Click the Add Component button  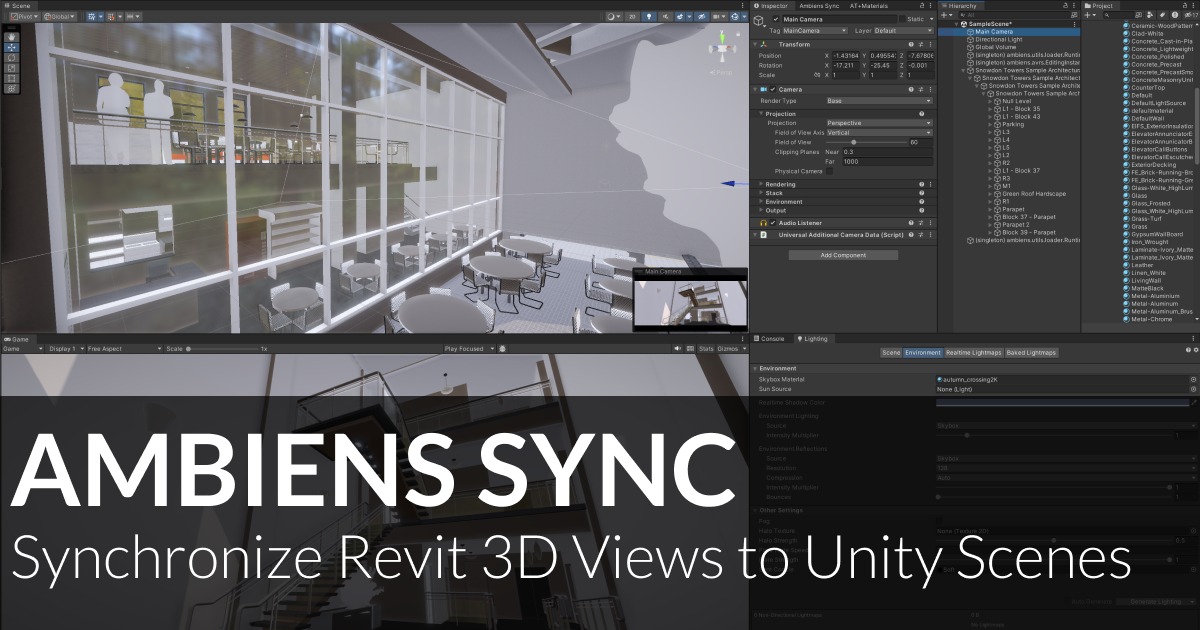click(843, 255)
